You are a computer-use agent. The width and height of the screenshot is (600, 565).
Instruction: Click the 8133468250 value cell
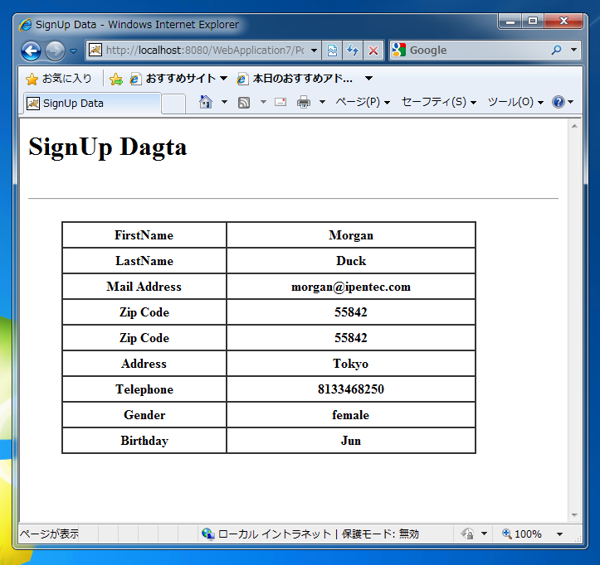351,389
